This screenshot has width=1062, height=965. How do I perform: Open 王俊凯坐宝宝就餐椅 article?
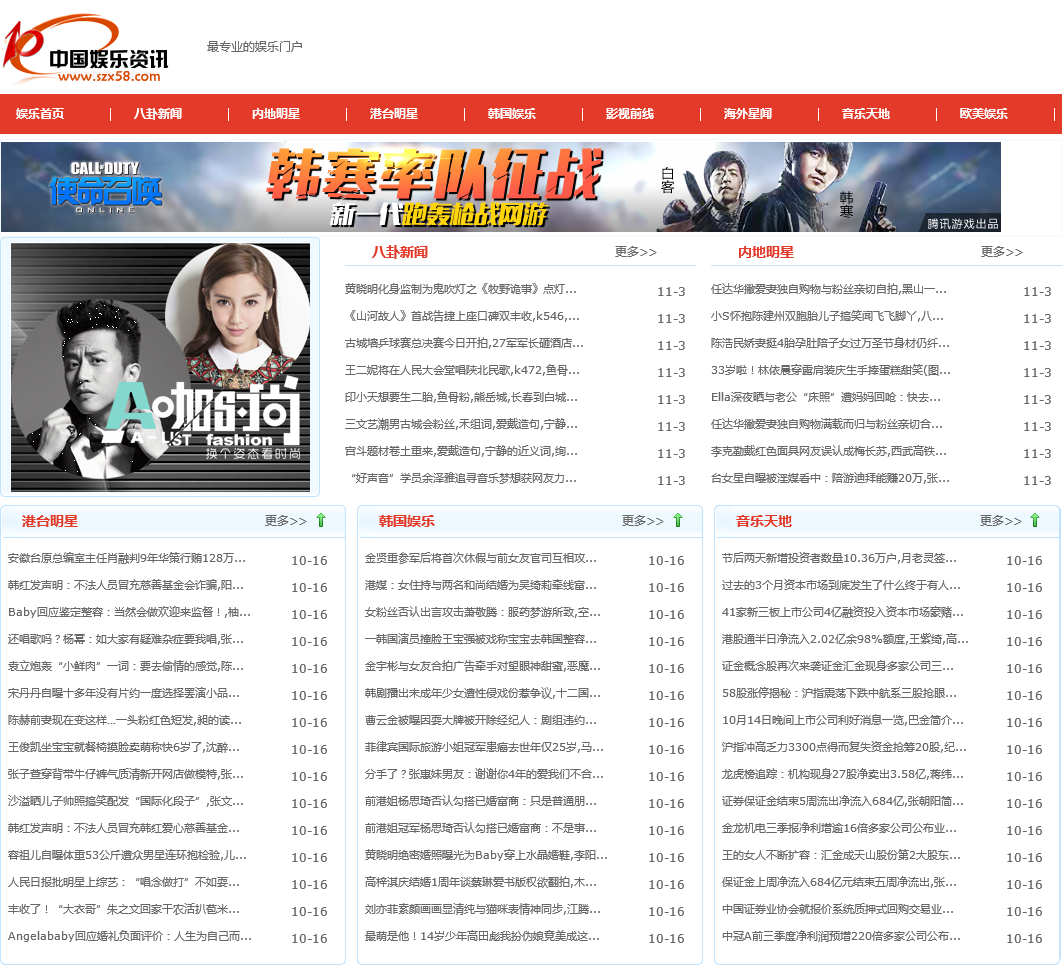123,748
